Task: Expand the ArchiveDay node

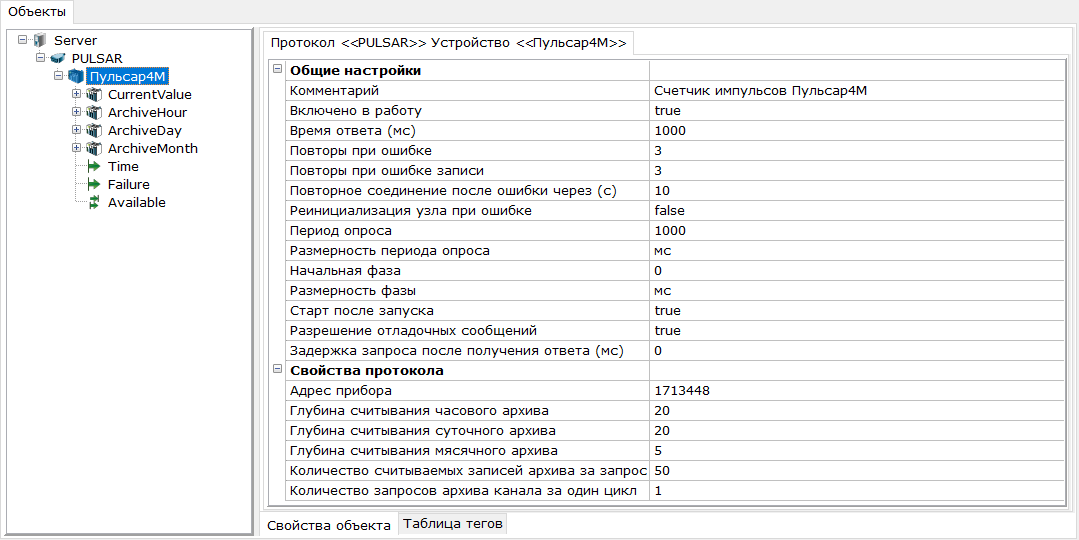Action: [x=76, y=129]
